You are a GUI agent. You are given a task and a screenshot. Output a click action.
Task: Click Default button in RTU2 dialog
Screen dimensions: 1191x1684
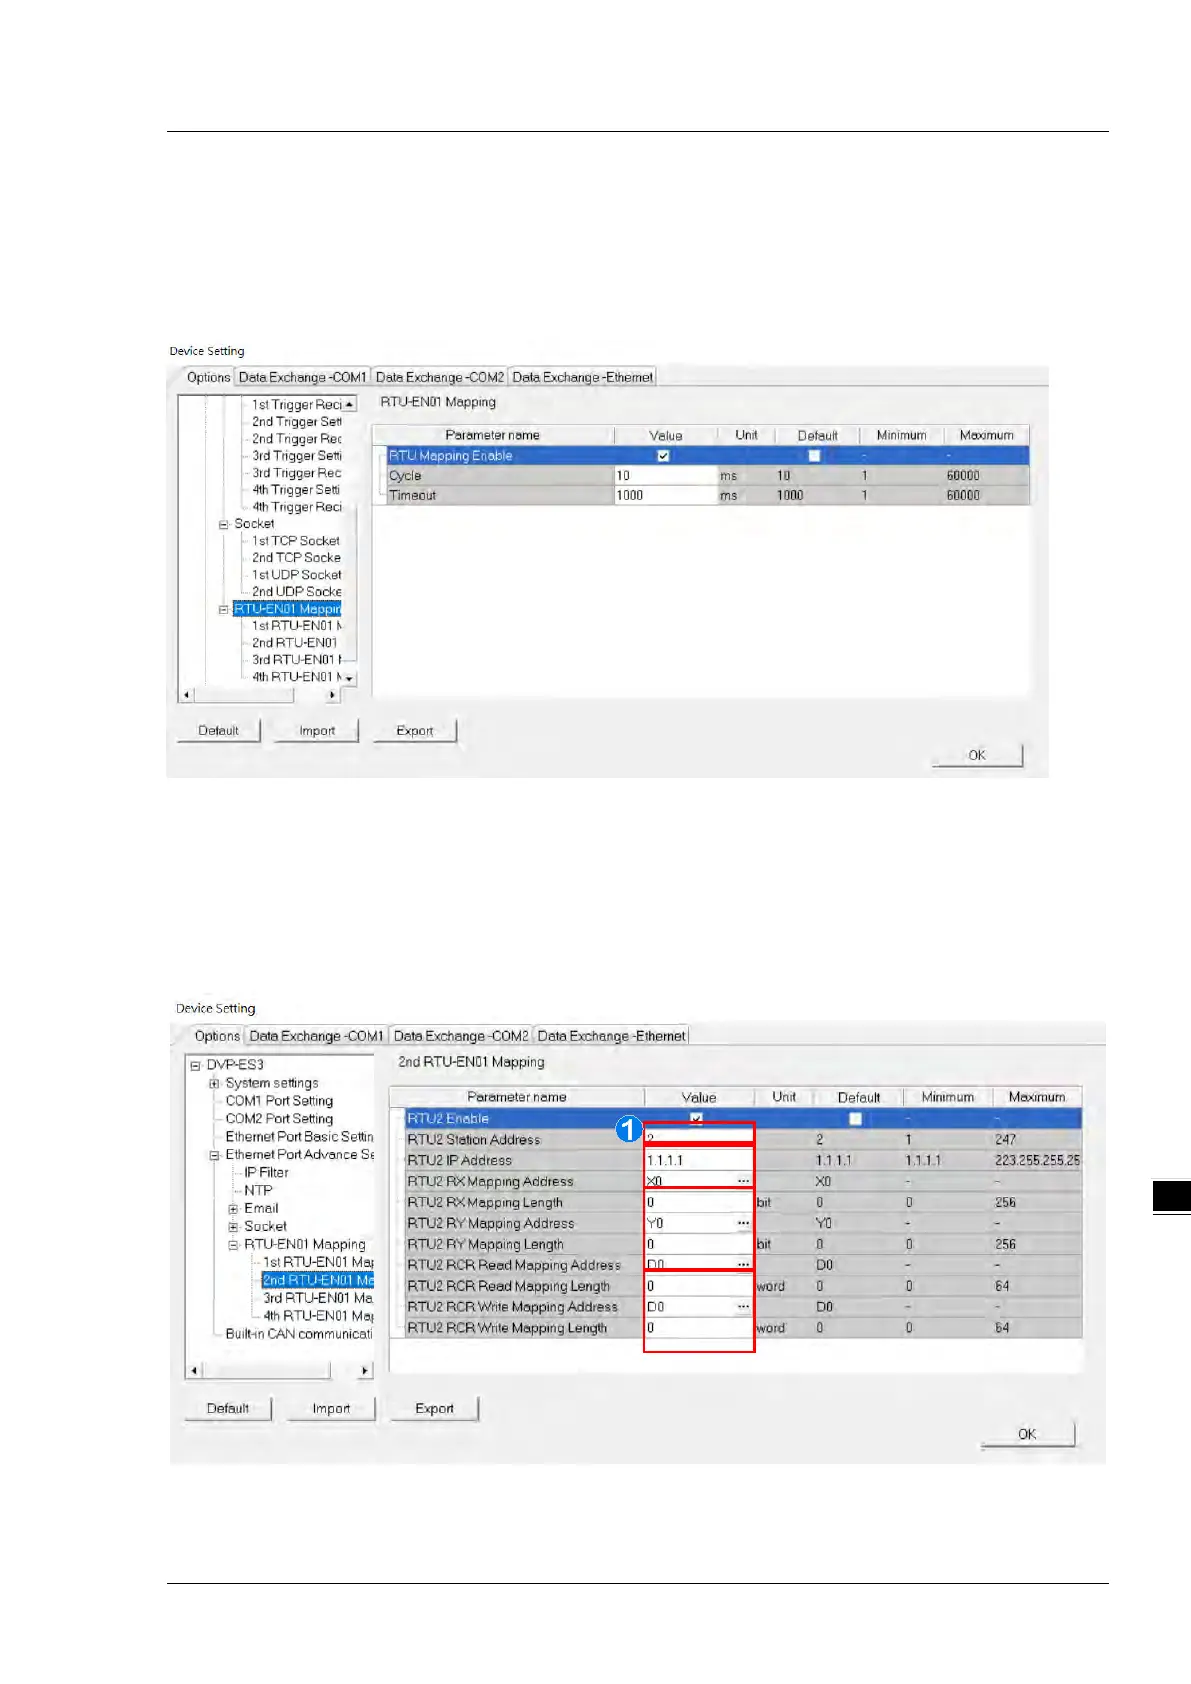tap(228, 1408)
